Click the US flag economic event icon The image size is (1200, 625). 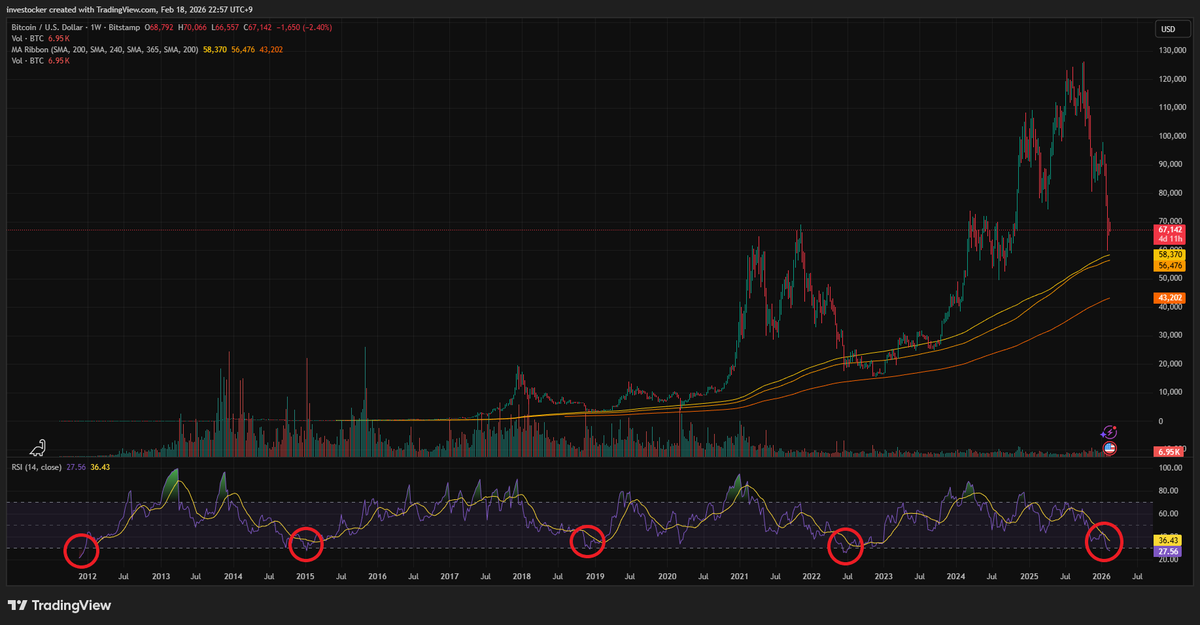[1108, 448]
